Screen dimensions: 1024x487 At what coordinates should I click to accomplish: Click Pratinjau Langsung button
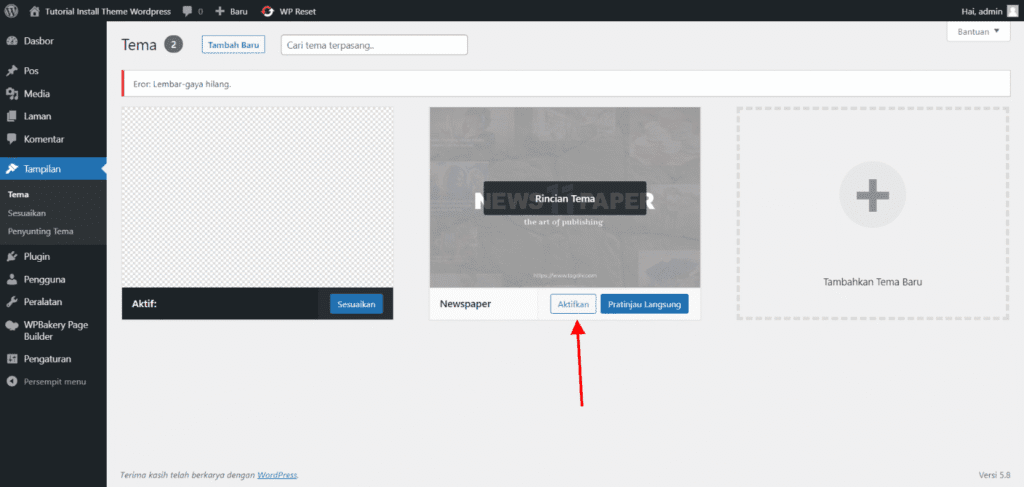pyautogui.click(x=644, y=304)
